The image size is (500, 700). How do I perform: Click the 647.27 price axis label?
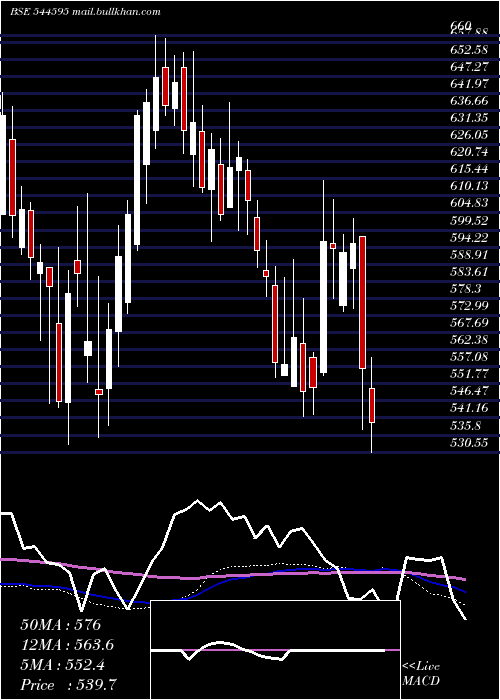pyautogui.click(x=469, y=67)
